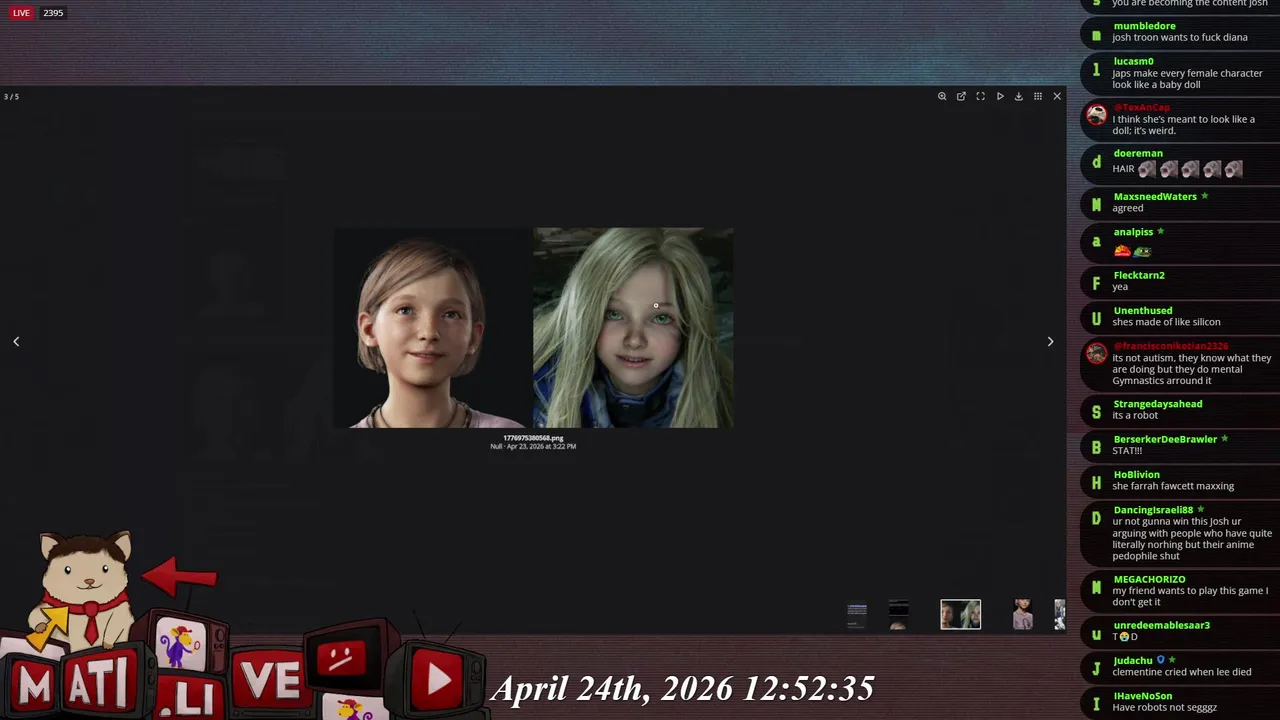
Task: Click username MEGACHORIZO in chat
Action: coord(1149,580)
